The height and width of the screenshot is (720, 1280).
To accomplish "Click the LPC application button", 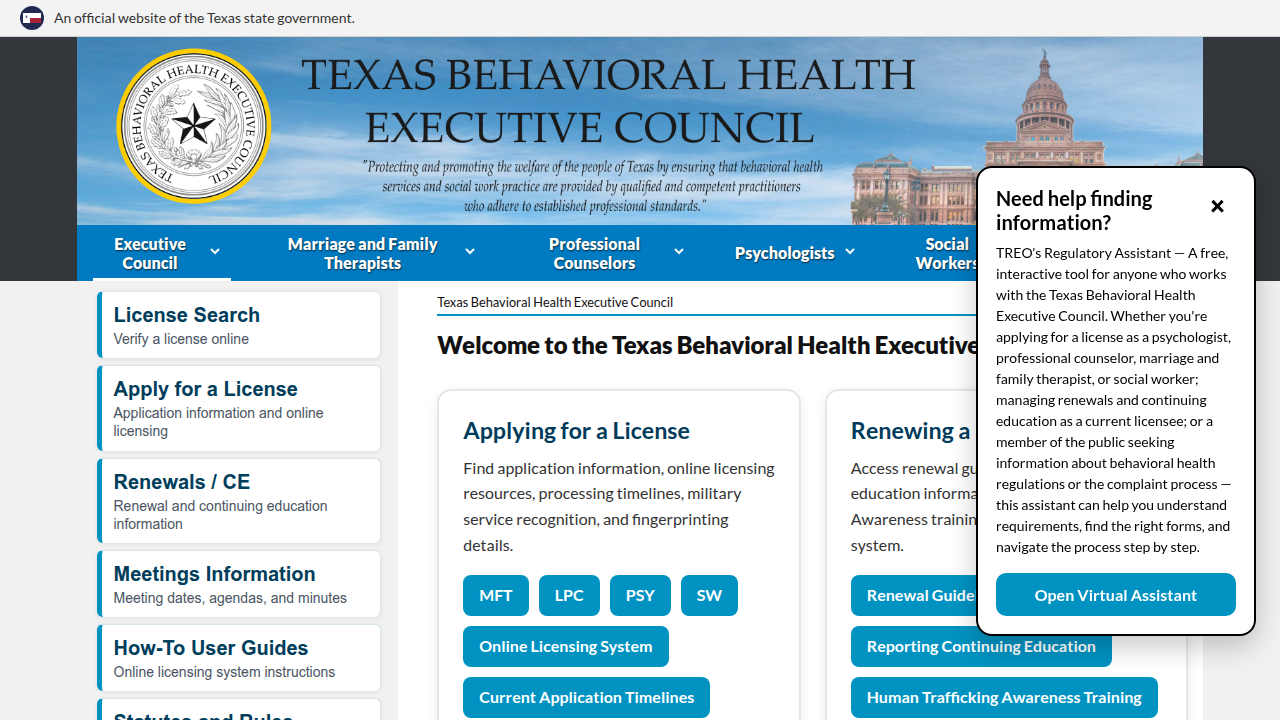I will pyautogui.click(x=569, y=595).
